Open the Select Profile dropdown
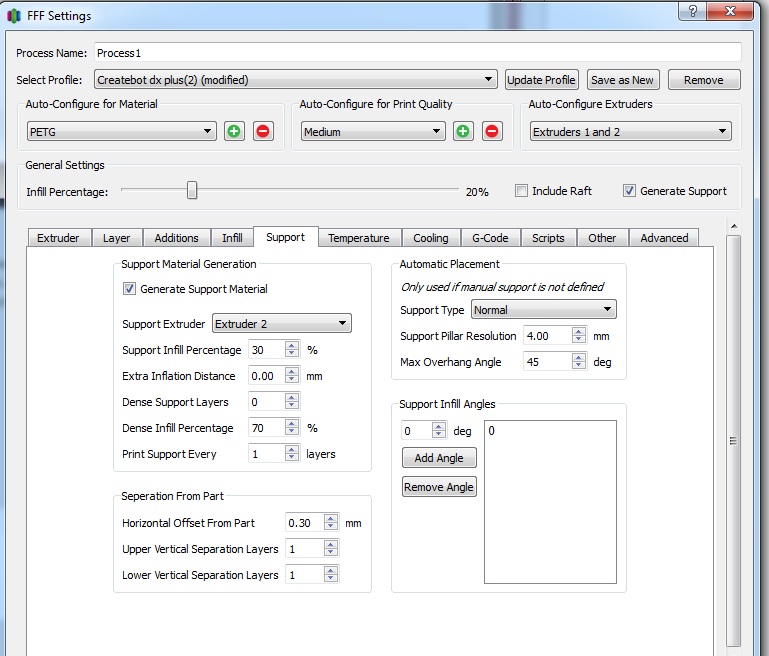 tap(296, 79)
